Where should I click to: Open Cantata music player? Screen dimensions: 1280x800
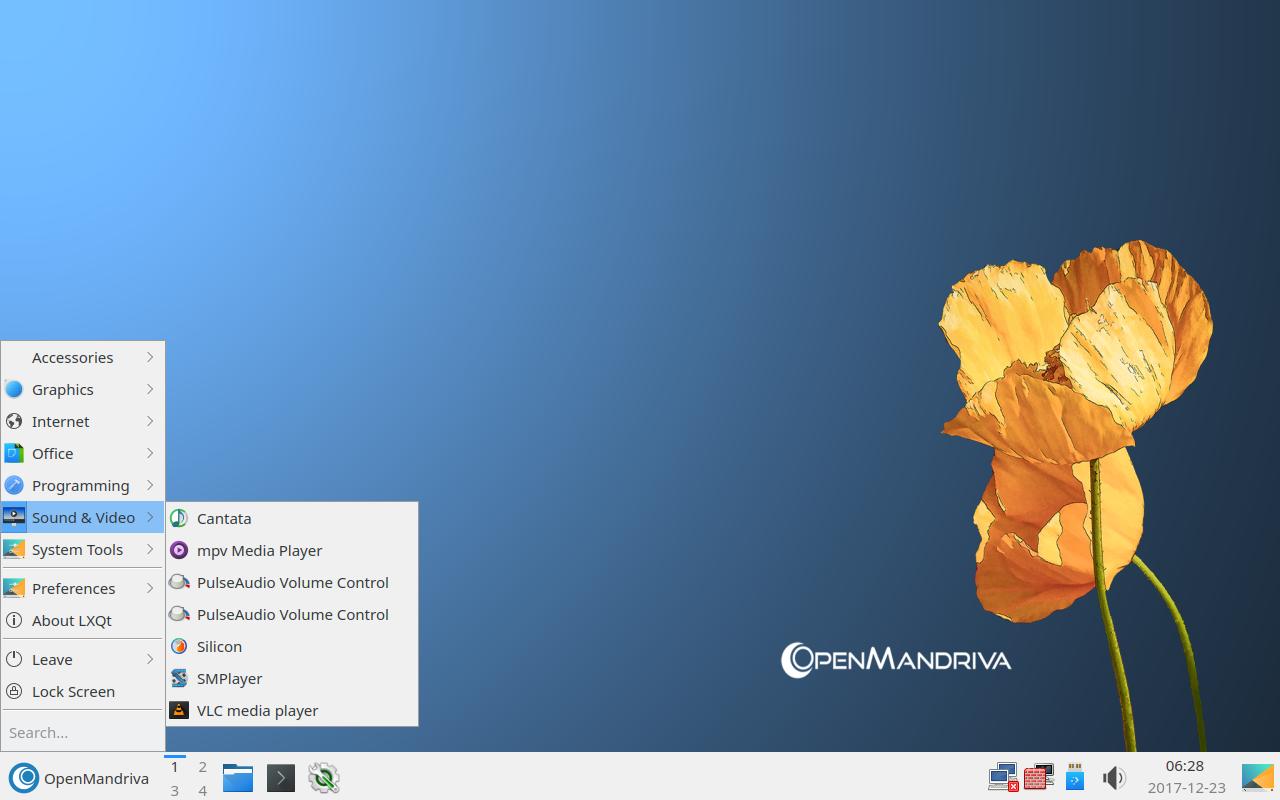(224, 518)
